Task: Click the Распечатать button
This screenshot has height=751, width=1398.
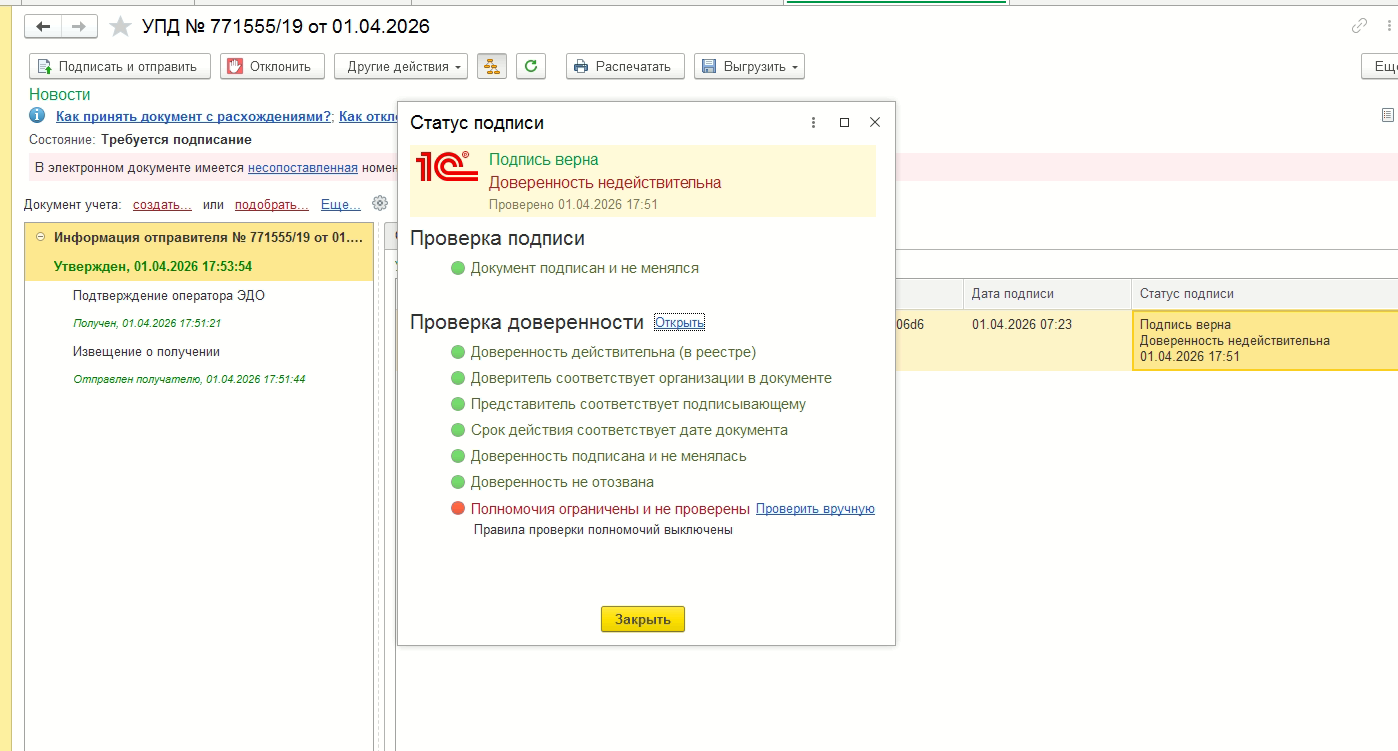Action: pos(625,67)
